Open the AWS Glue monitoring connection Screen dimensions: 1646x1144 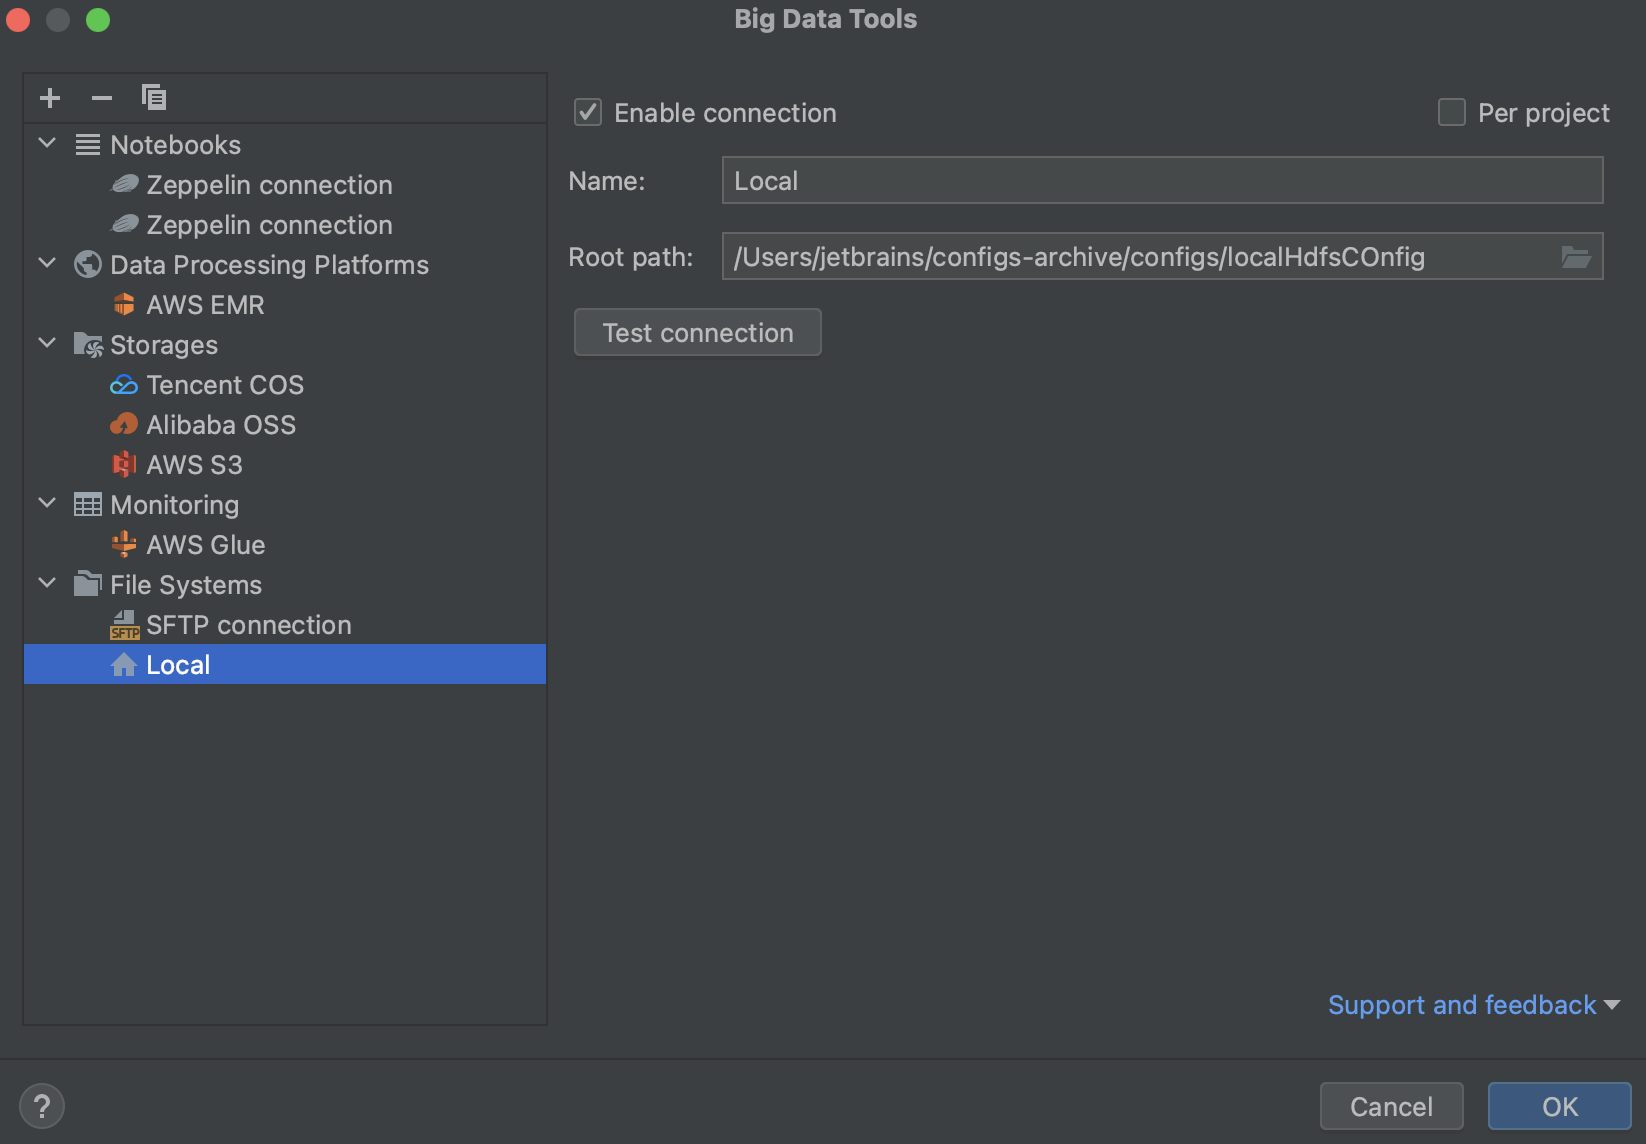[205, 544]
